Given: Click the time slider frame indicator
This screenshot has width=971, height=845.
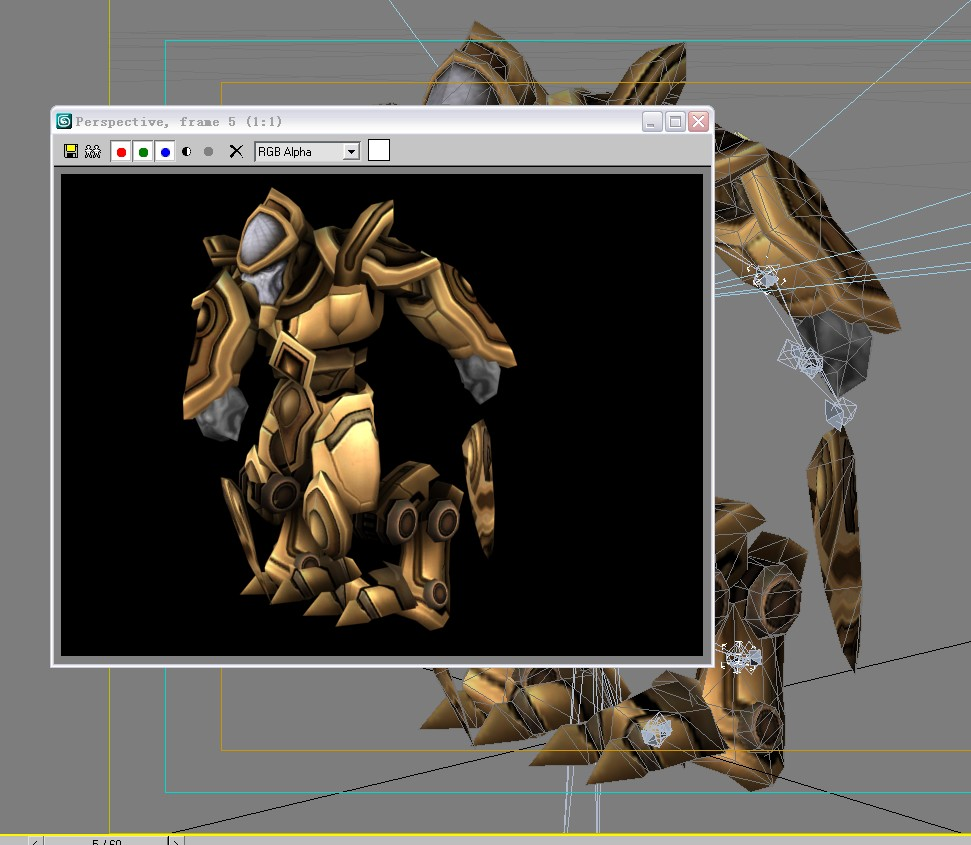Looking at the screenshot, I should pyautogui.click(x=106, y=841).
